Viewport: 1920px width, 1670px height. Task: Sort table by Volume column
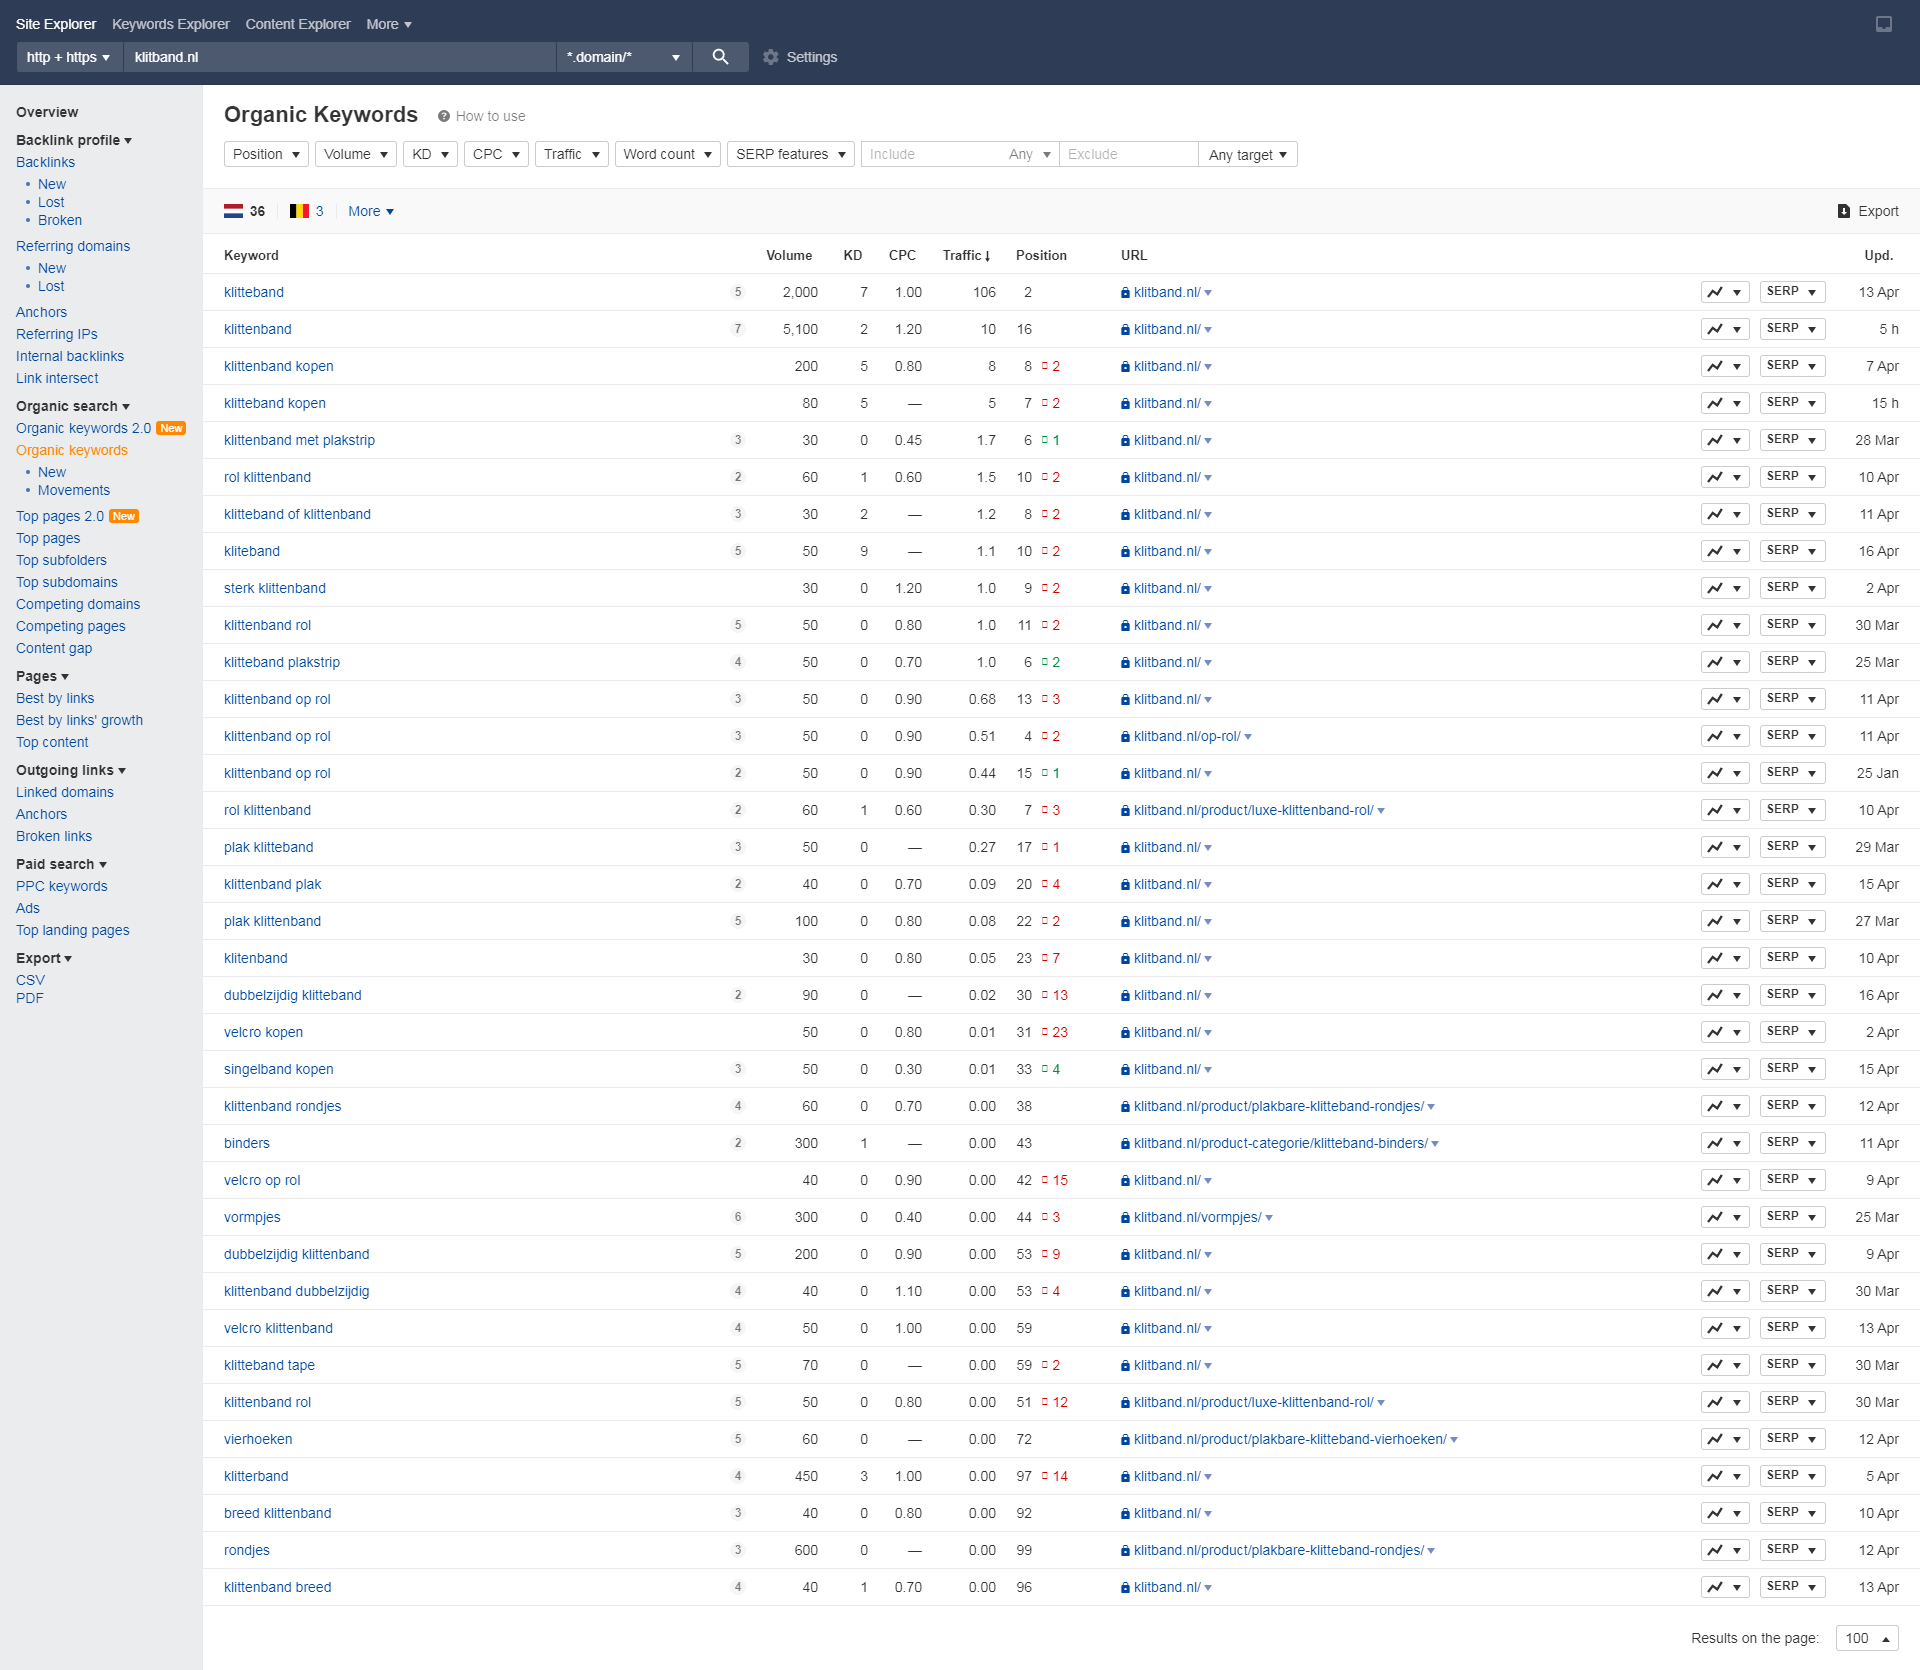[789, 255]
